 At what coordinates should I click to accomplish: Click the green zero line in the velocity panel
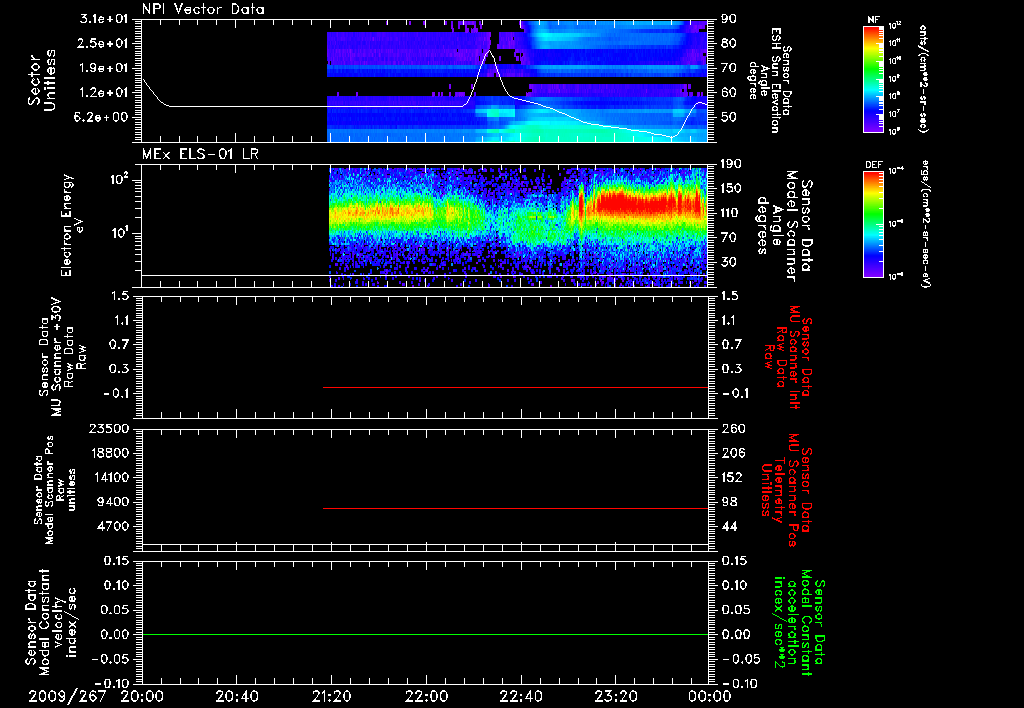pyautogui.click(x=425, y=634)
